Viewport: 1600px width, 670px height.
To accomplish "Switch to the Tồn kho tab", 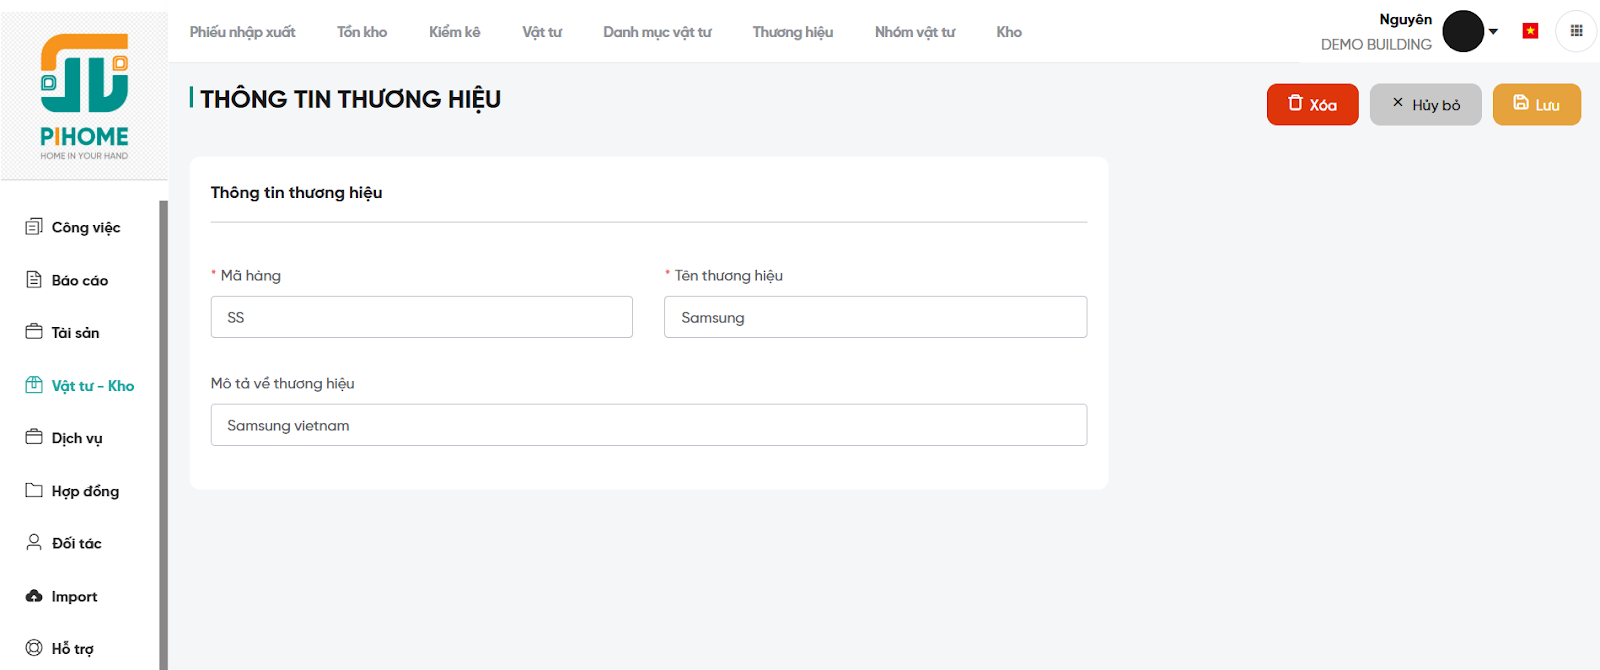I will [x=362, y=32].
